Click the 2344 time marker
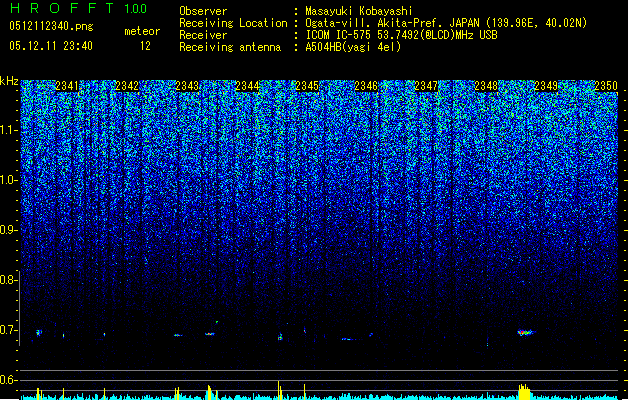629x400 pixels. [247, 85]
